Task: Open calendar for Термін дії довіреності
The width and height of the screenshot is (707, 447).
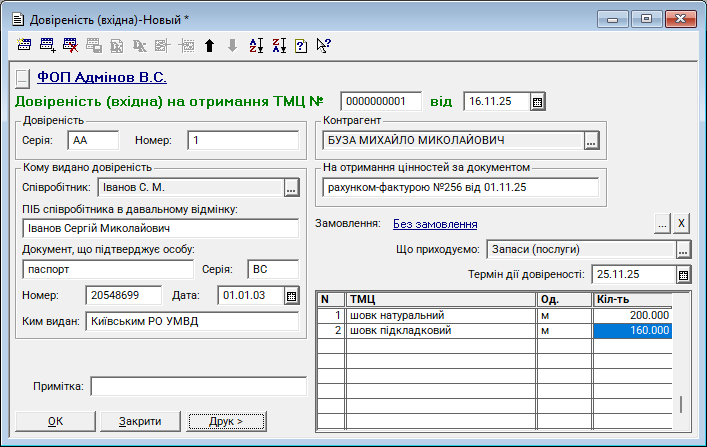Action: click(684, 274)
